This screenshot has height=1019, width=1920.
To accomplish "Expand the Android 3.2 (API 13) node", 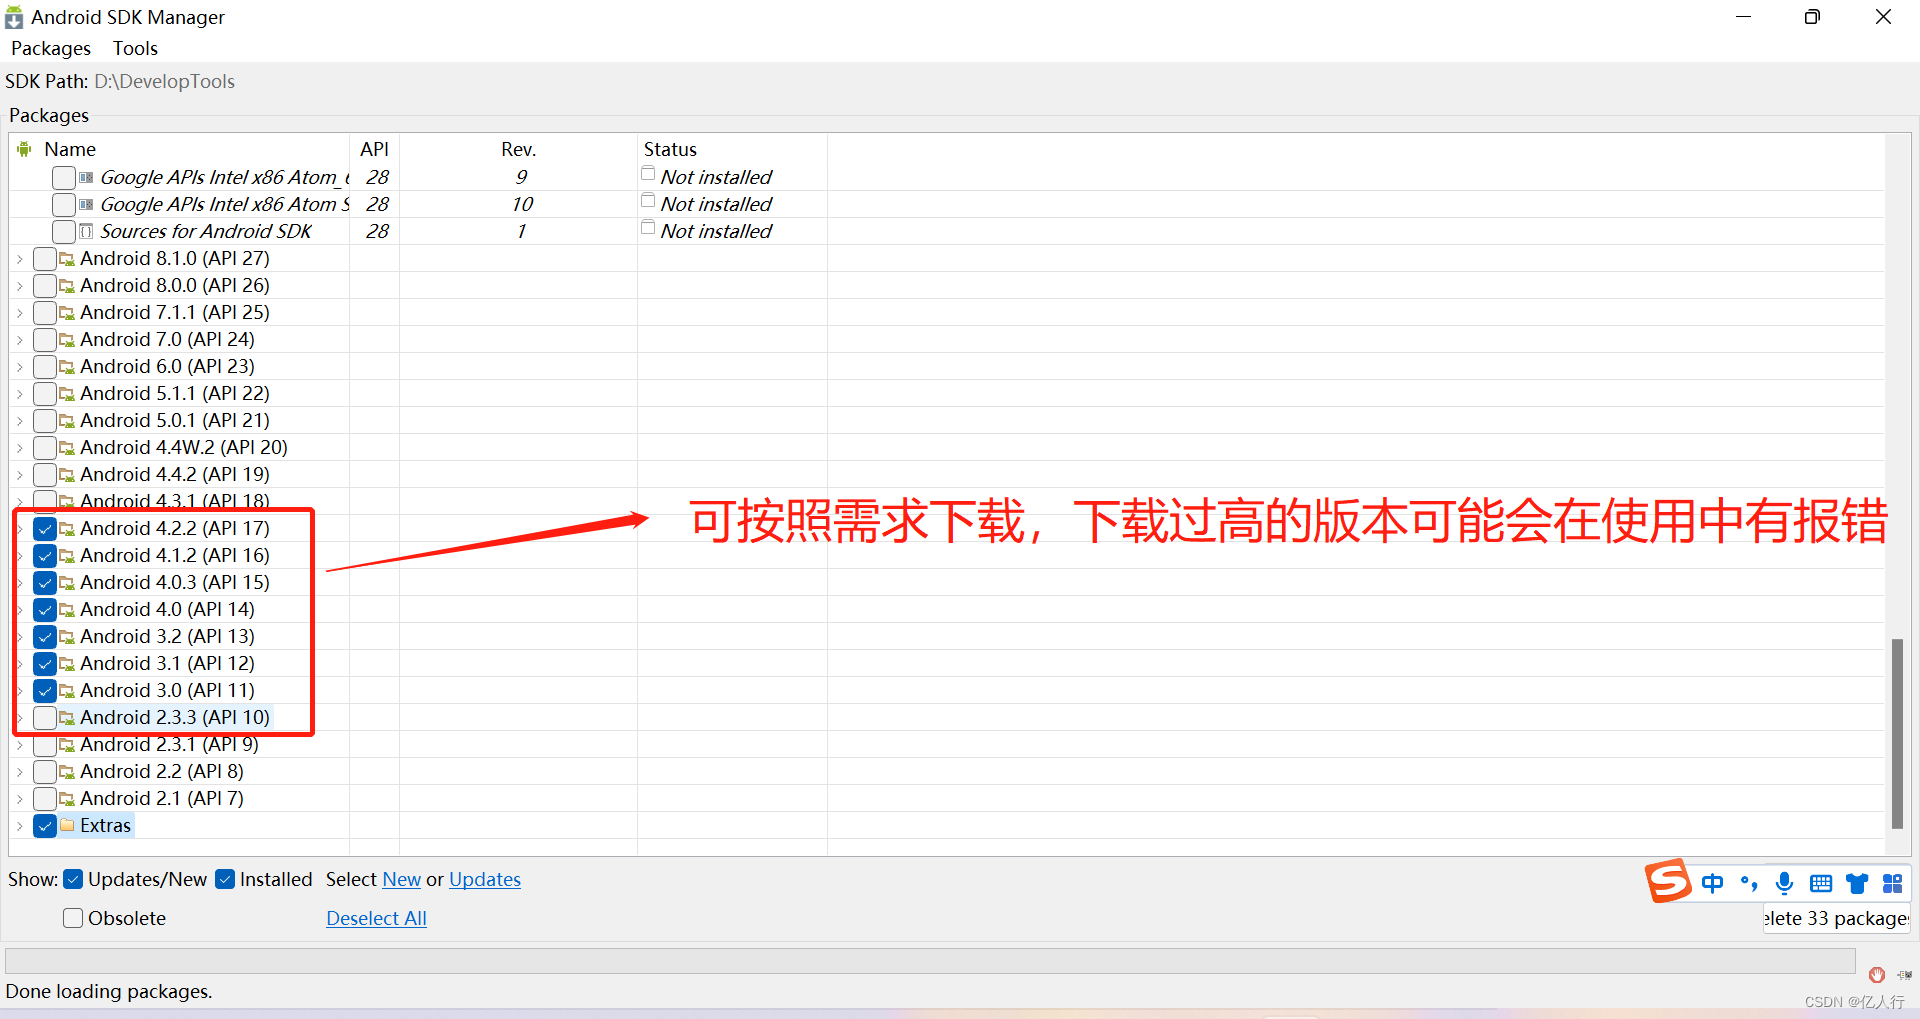I will [19, 637].
